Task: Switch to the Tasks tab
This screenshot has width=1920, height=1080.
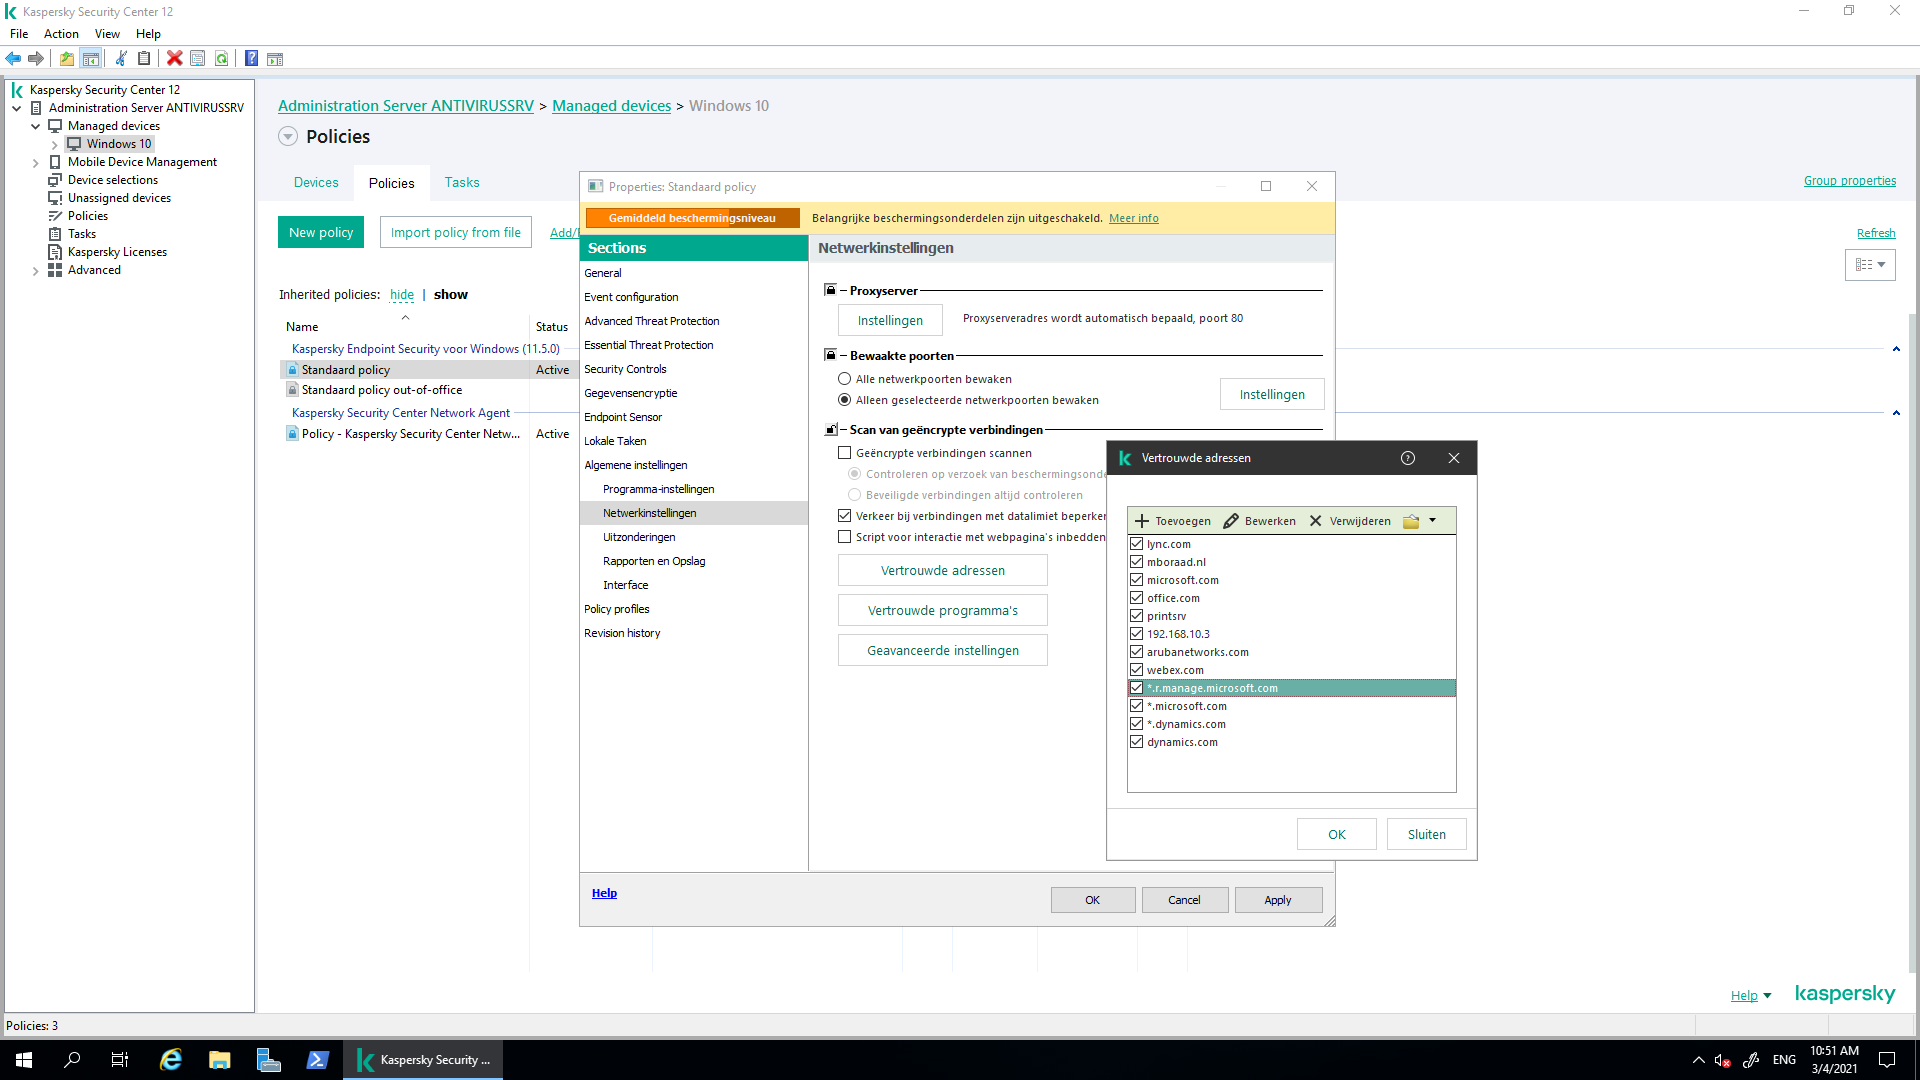Action: pos(462,182)
